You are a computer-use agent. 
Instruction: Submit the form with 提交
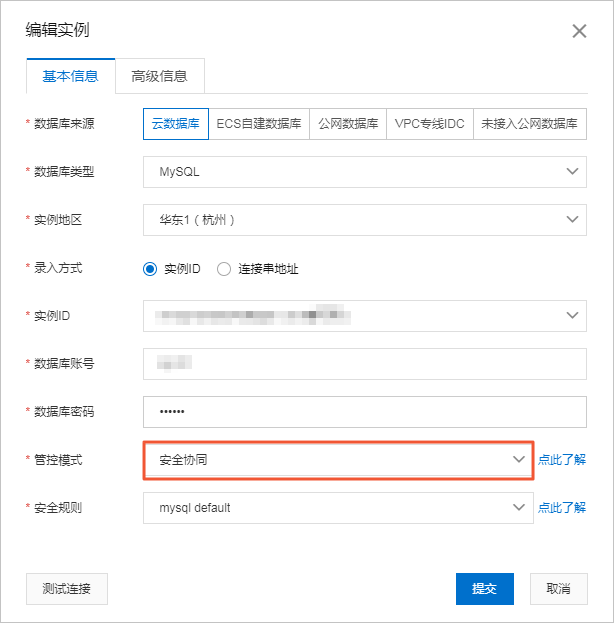(x=485, y=589)
